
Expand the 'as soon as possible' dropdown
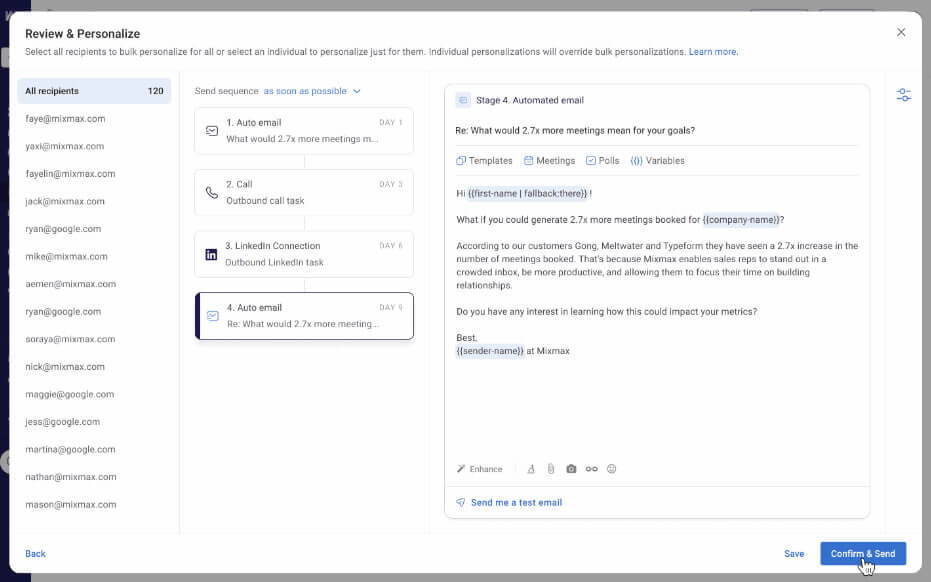point(311,91)
